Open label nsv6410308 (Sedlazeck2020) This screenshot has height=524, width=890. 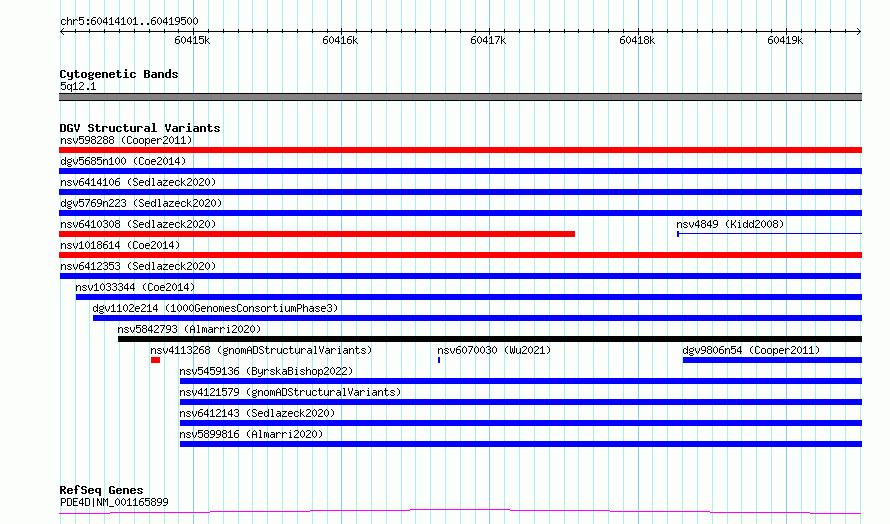138,224
